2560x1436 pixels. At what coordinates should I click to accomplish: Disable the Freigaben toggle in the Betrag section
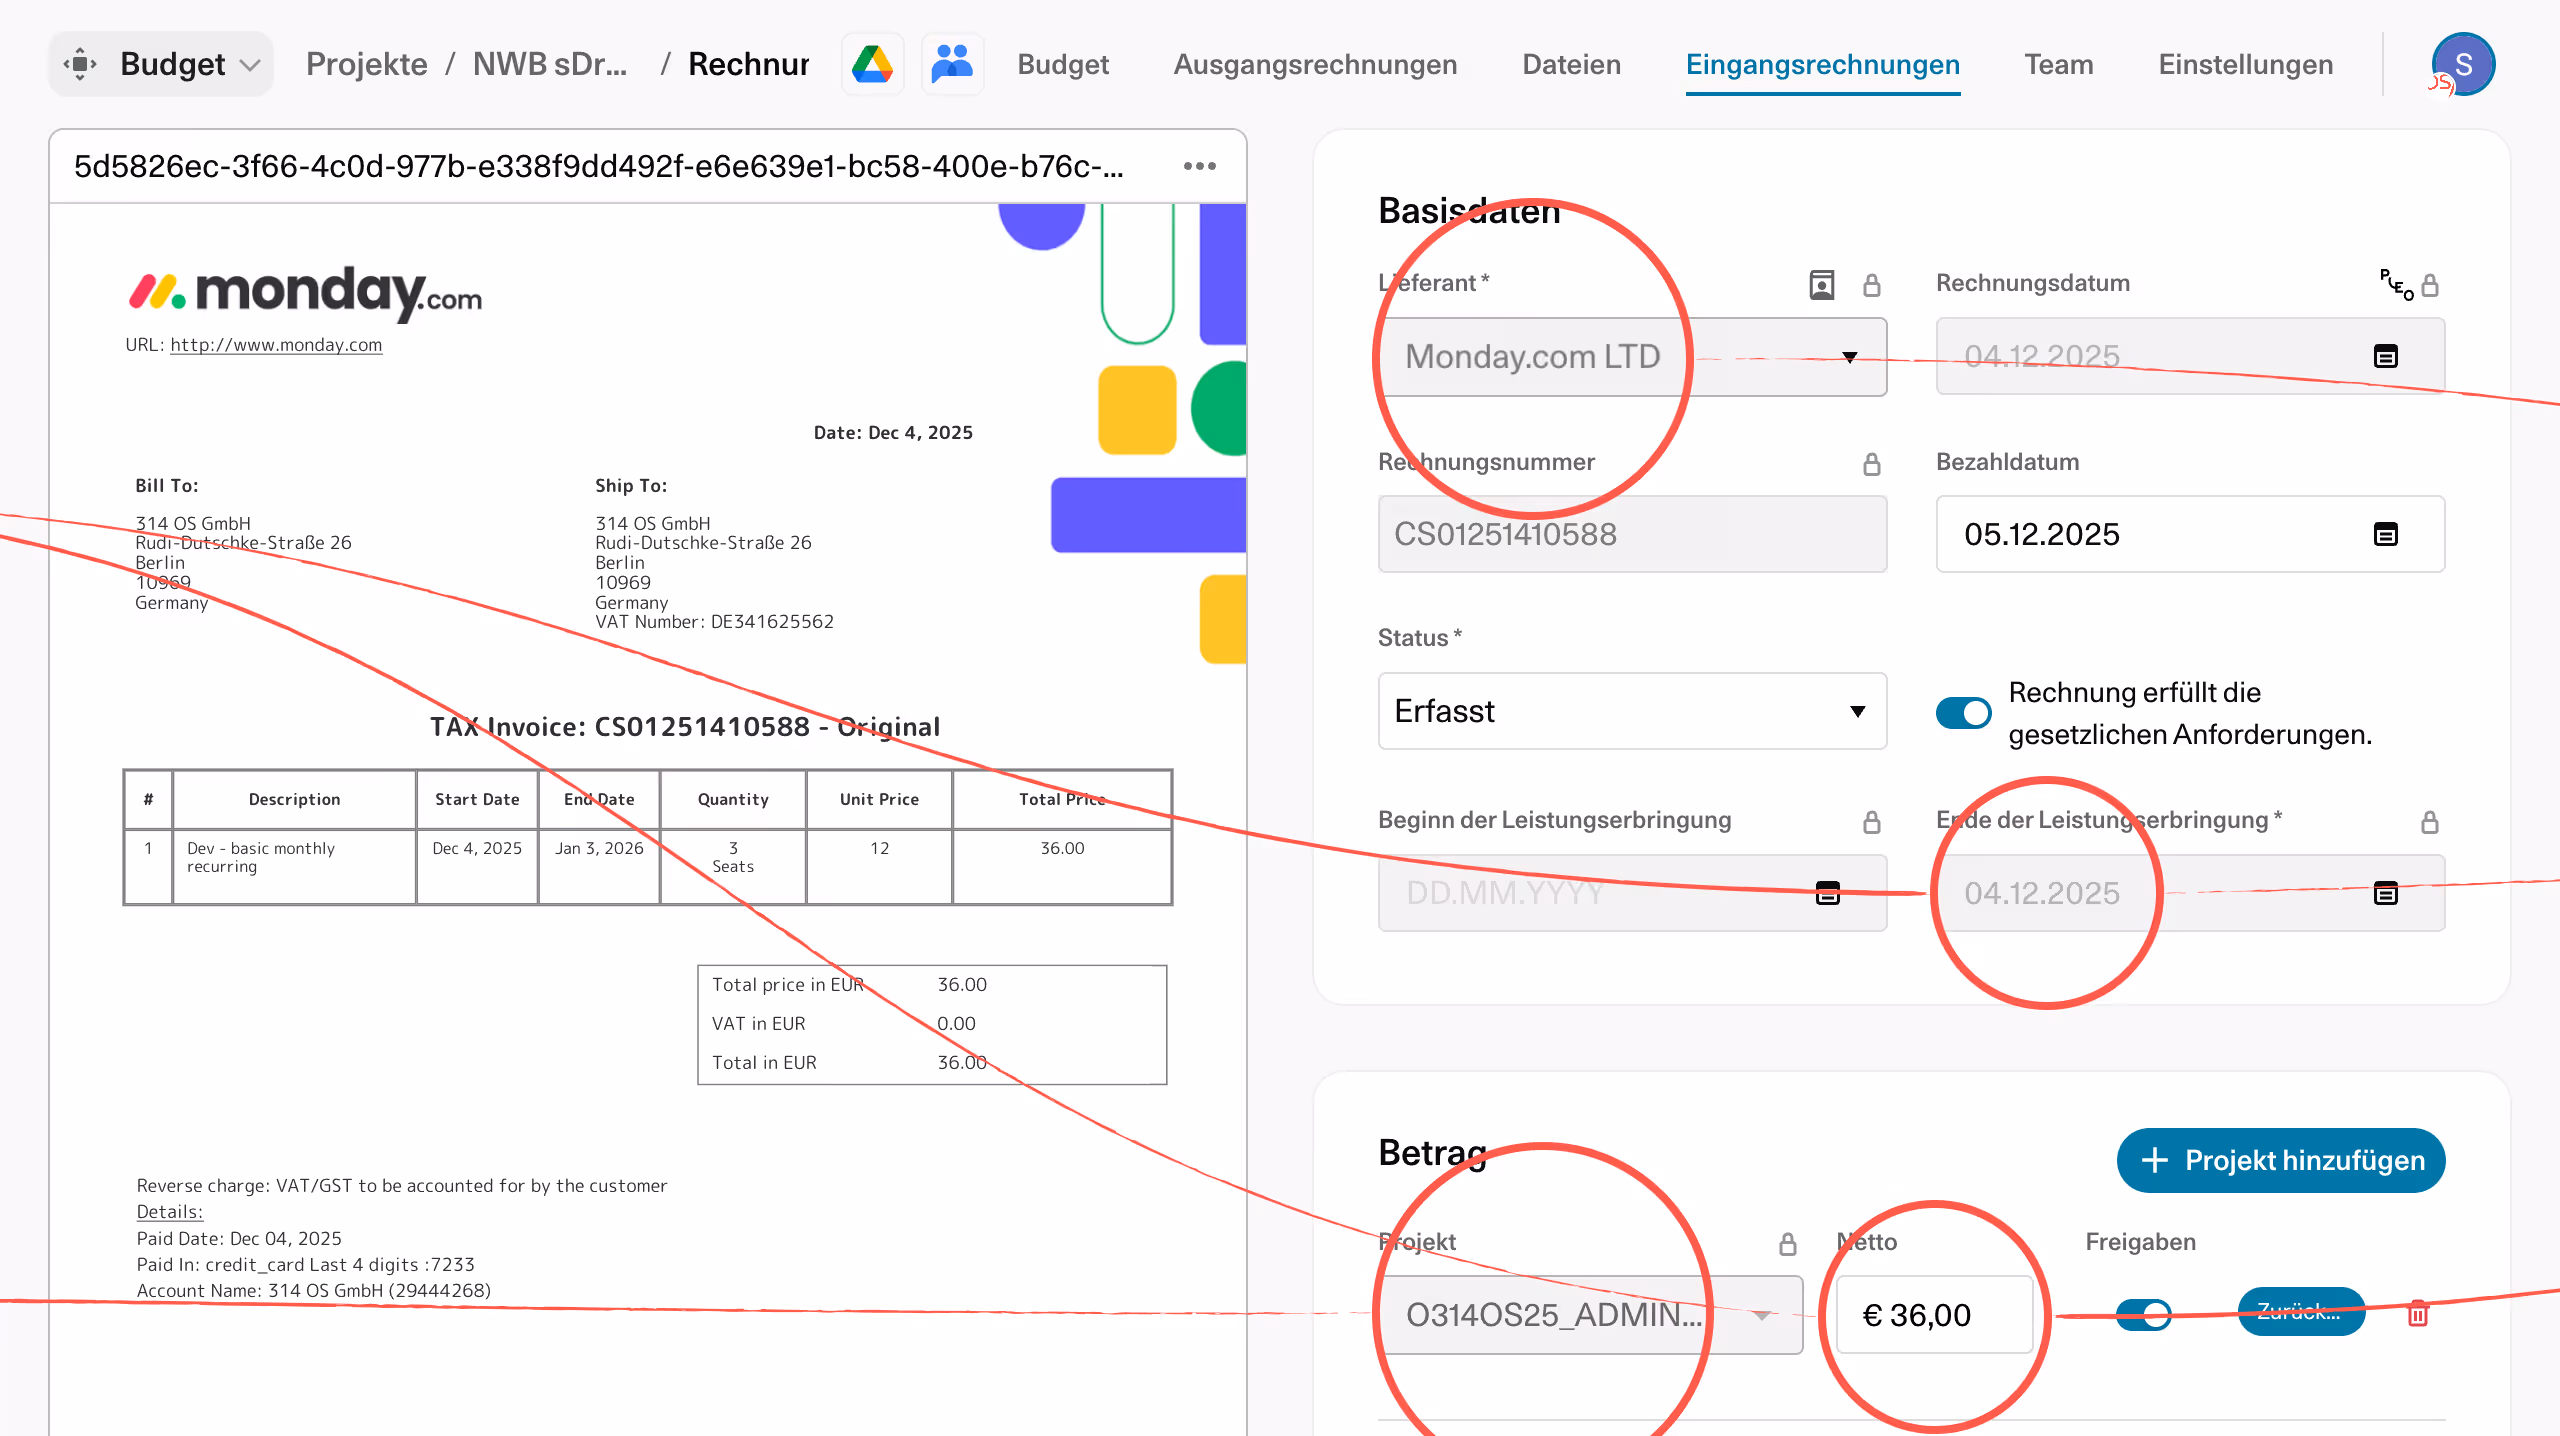[2143, 1315]
